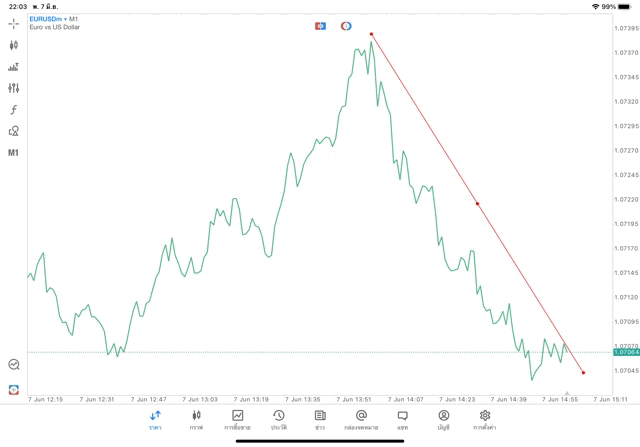Screen dimensions: 640x447
Task: Open the M1 timeframe selector
Action: (13, 153)
